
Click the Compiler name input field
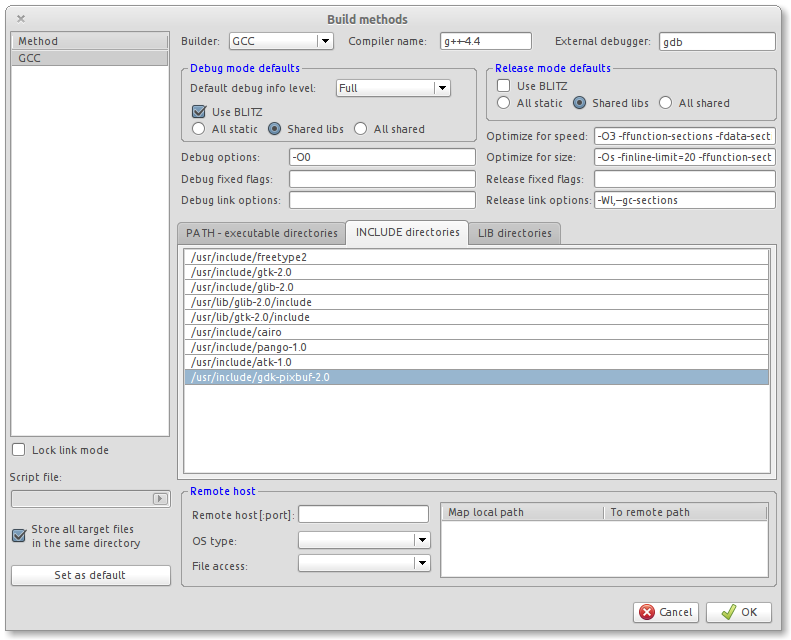coord(483,41)
